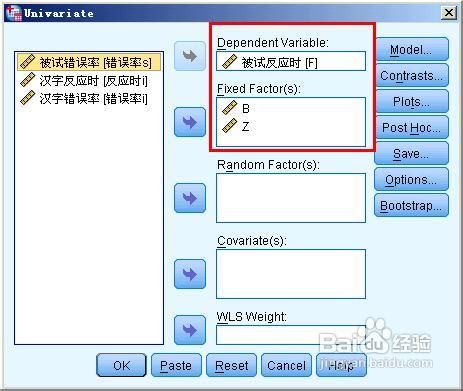The height and width of the screenshot is (391, 463).
Task: Click the arrow button beside Dependent Variable
Action: pos(190,56)
